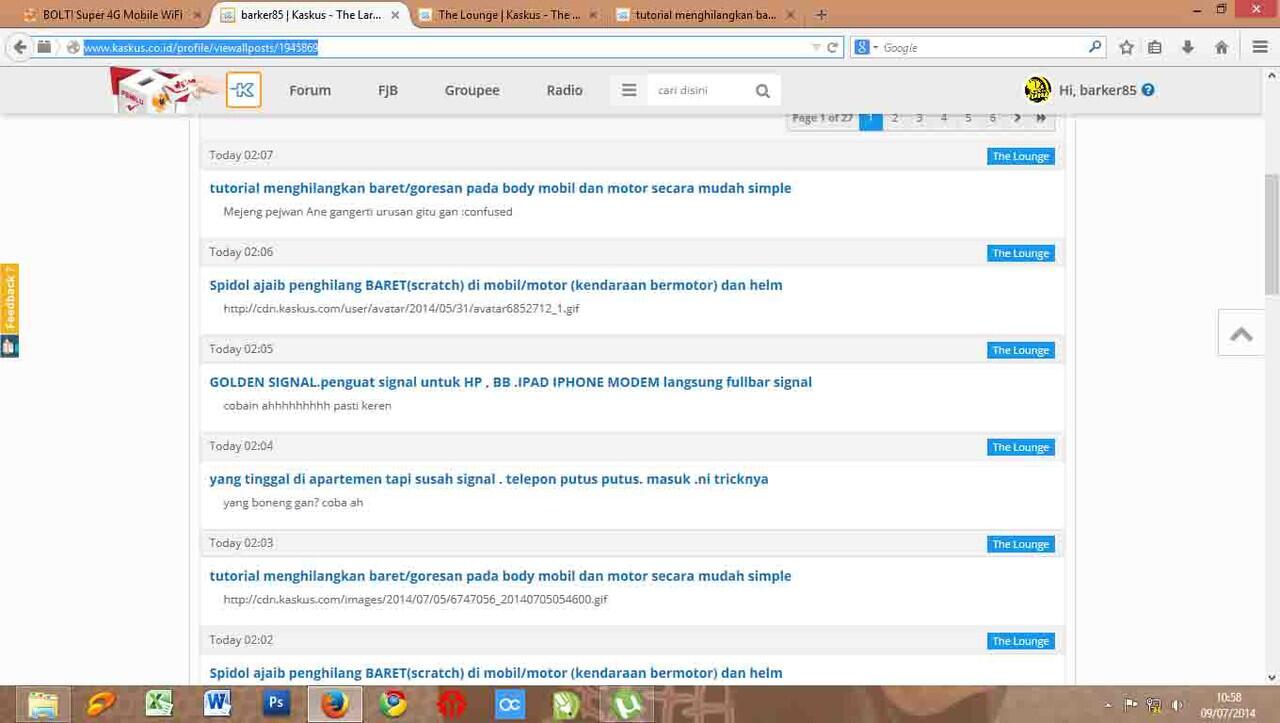Open uTorrent from the taskbar
The image size is (1280, 723).
point(627,704)
